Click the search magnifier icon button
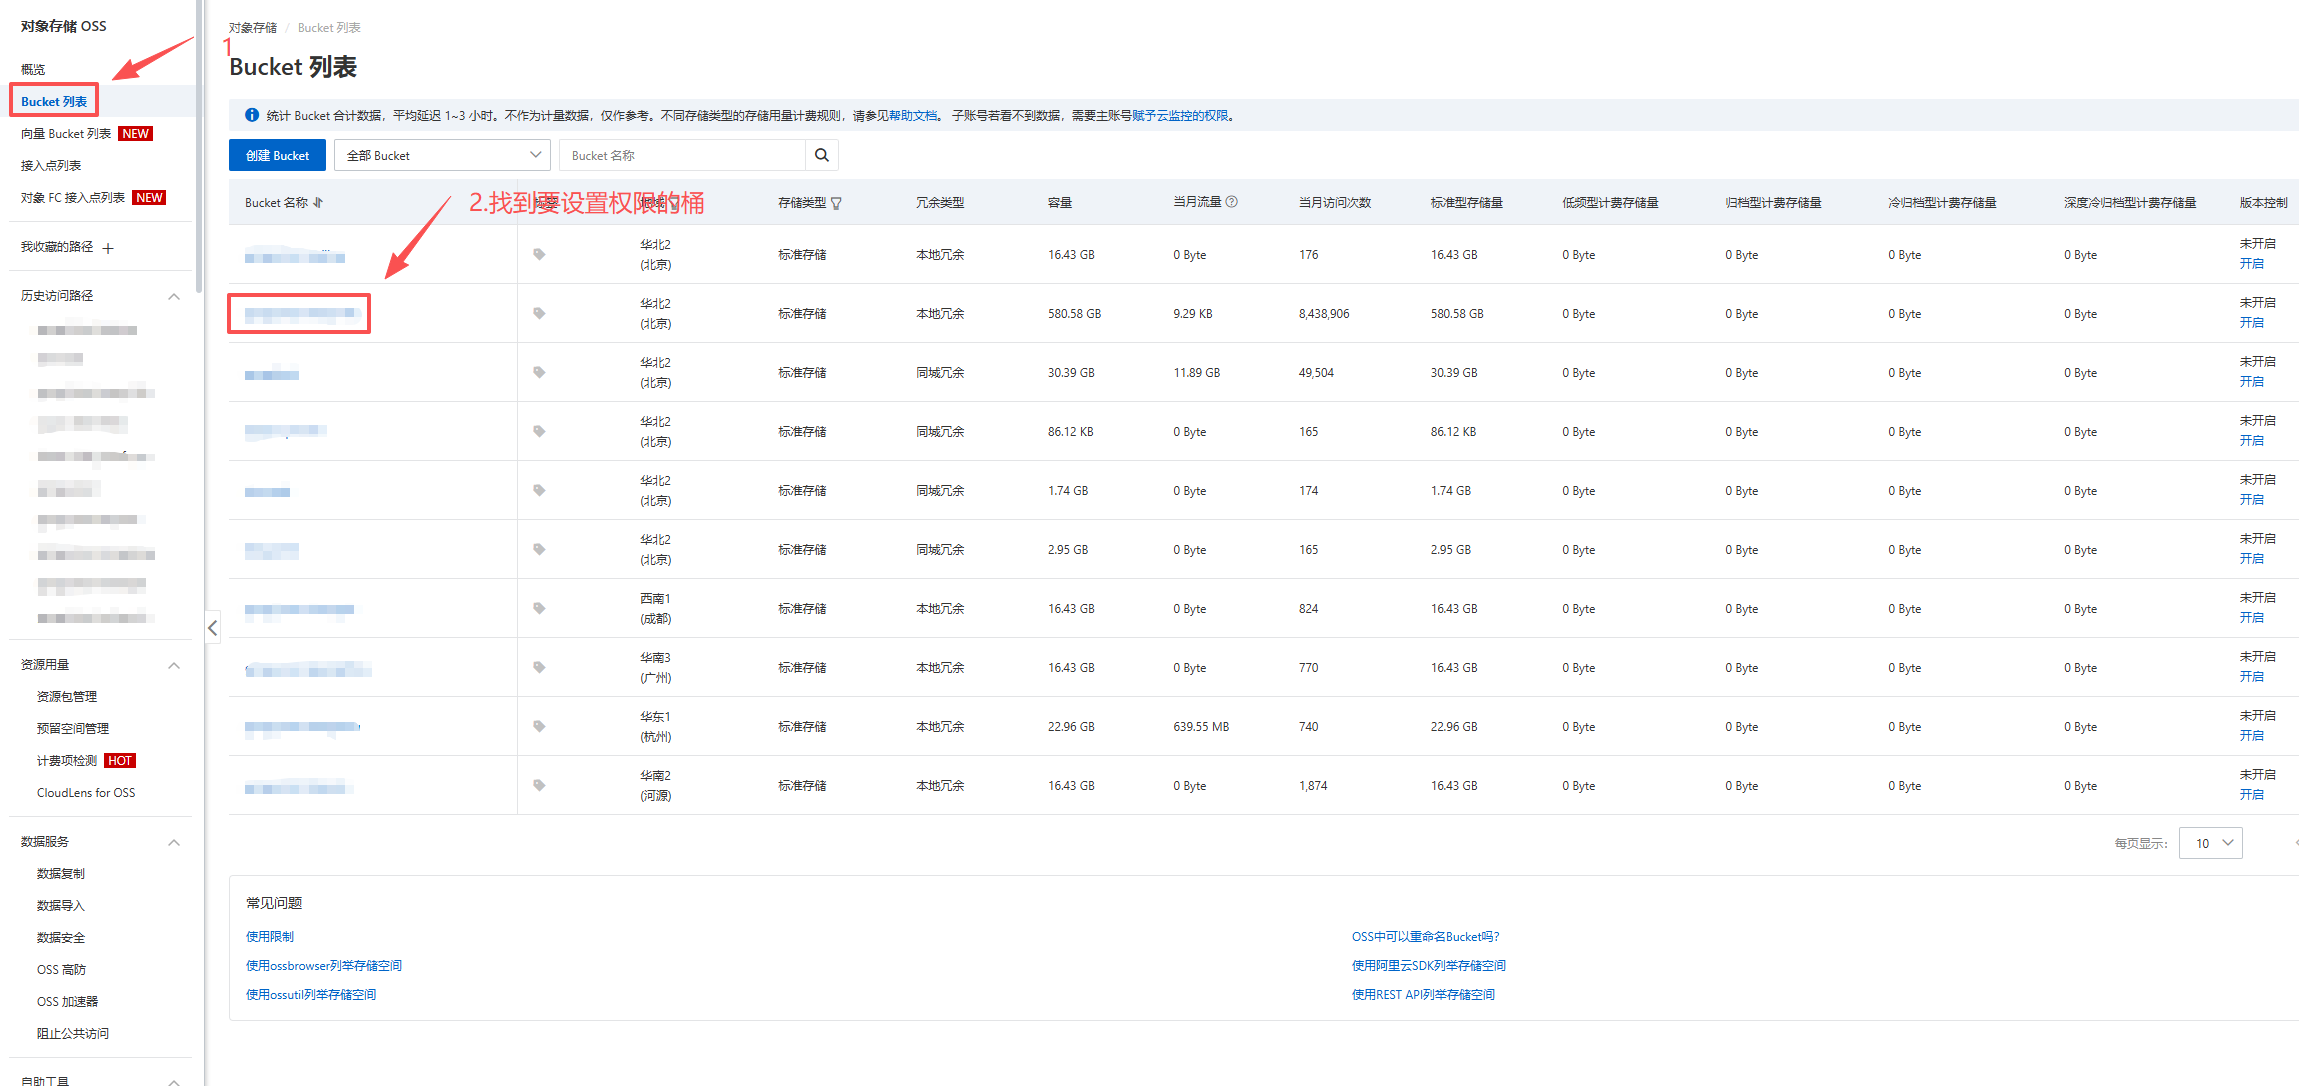Image resolution: width=2299 pixels, height=1086 pixels. click(821, 155)
